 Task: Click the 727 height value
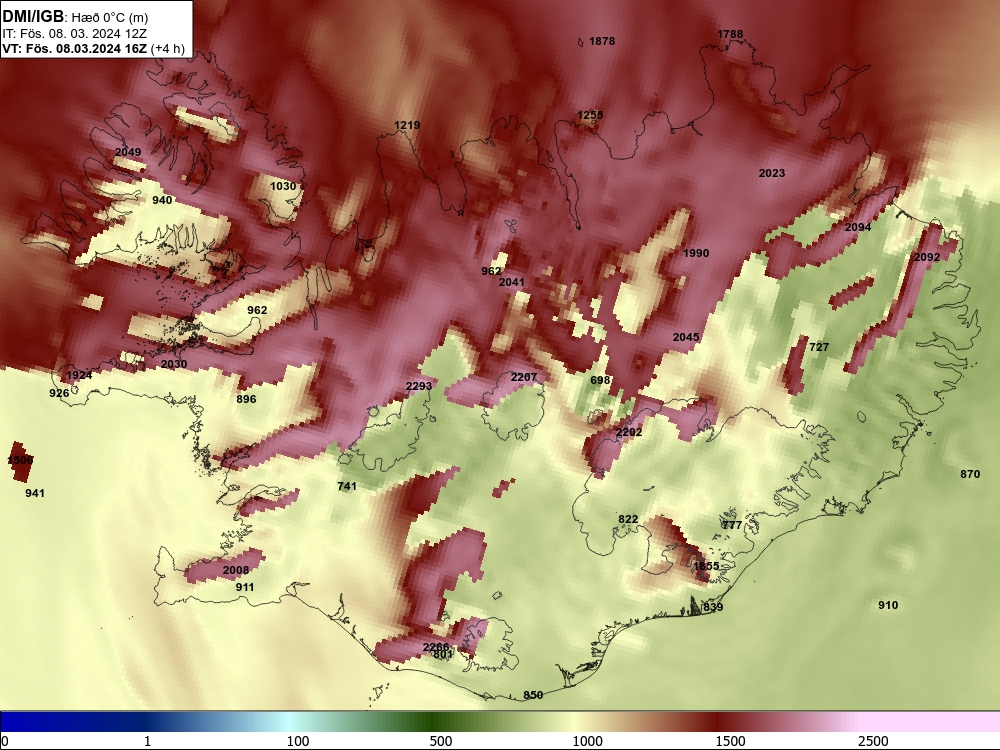tap(819, 347)
